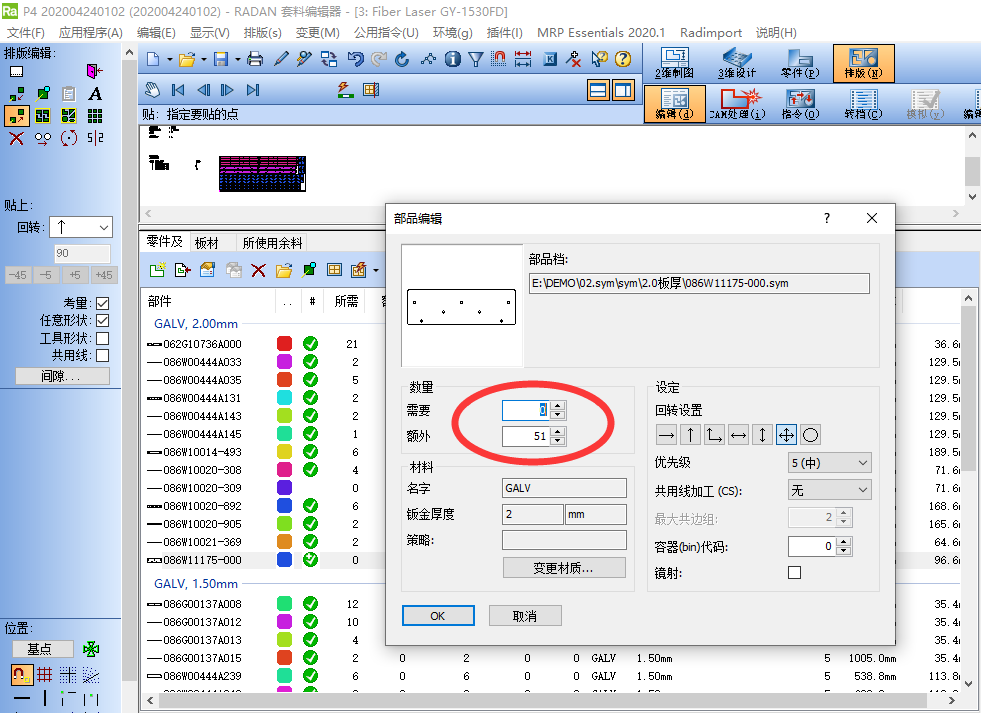Screen dimensions: 981x713
Task: Click the Filter funnel toolbar icon
Action: [x=475, y=59]
